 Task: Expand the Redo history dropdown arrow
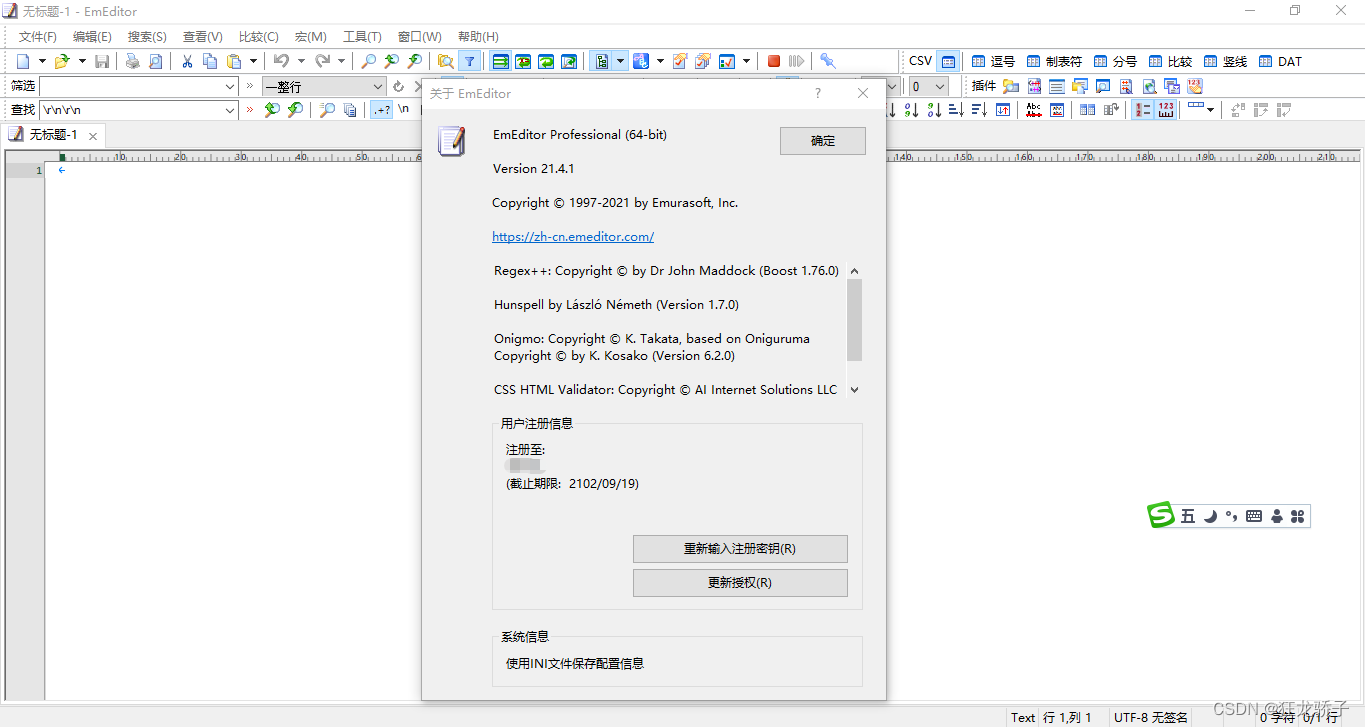(x=342, y=62)
